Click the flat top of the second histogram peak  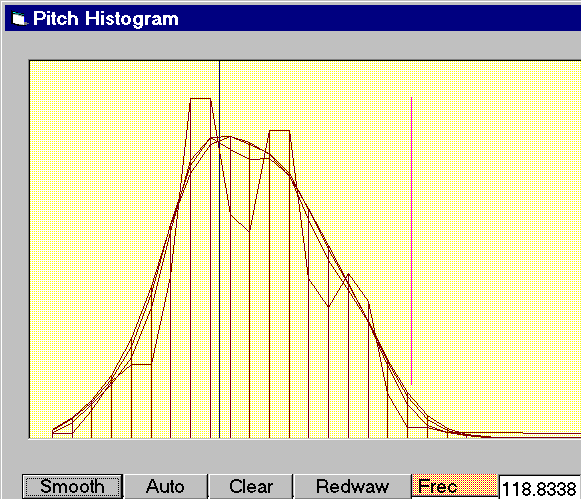point(279,130)
